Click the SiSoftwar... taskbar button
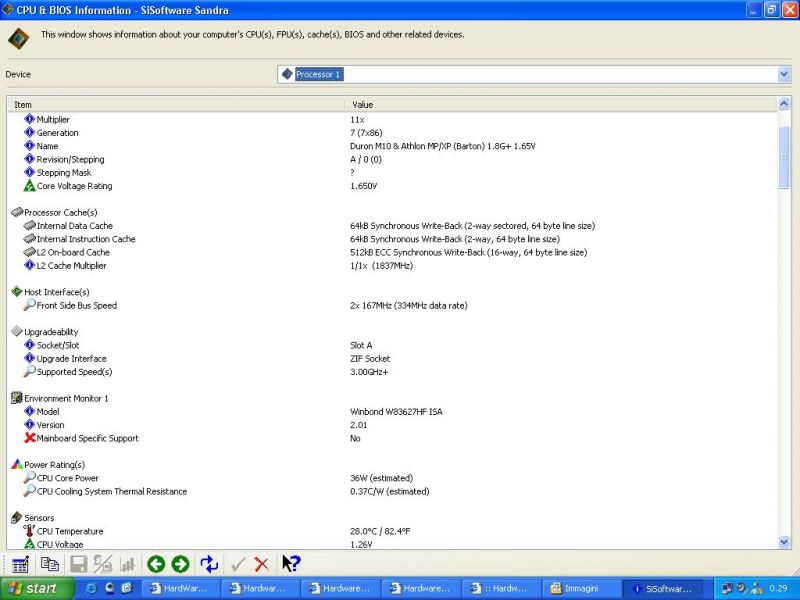Screen dimensions: 800x600 pyautogui.click(x=662, y=588)
